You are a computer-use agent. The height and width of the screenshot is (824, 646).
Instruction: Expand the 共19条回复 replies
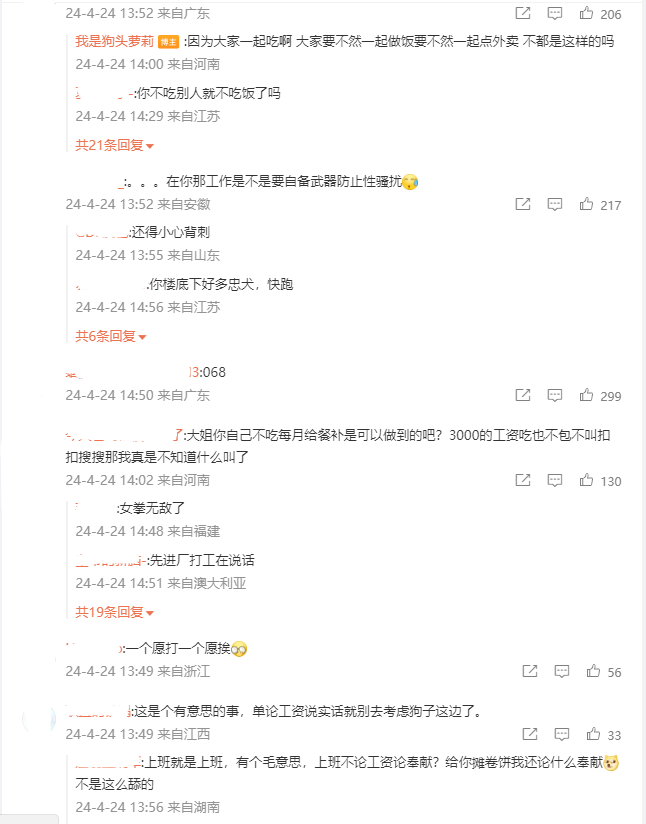(x=115, y=612)
